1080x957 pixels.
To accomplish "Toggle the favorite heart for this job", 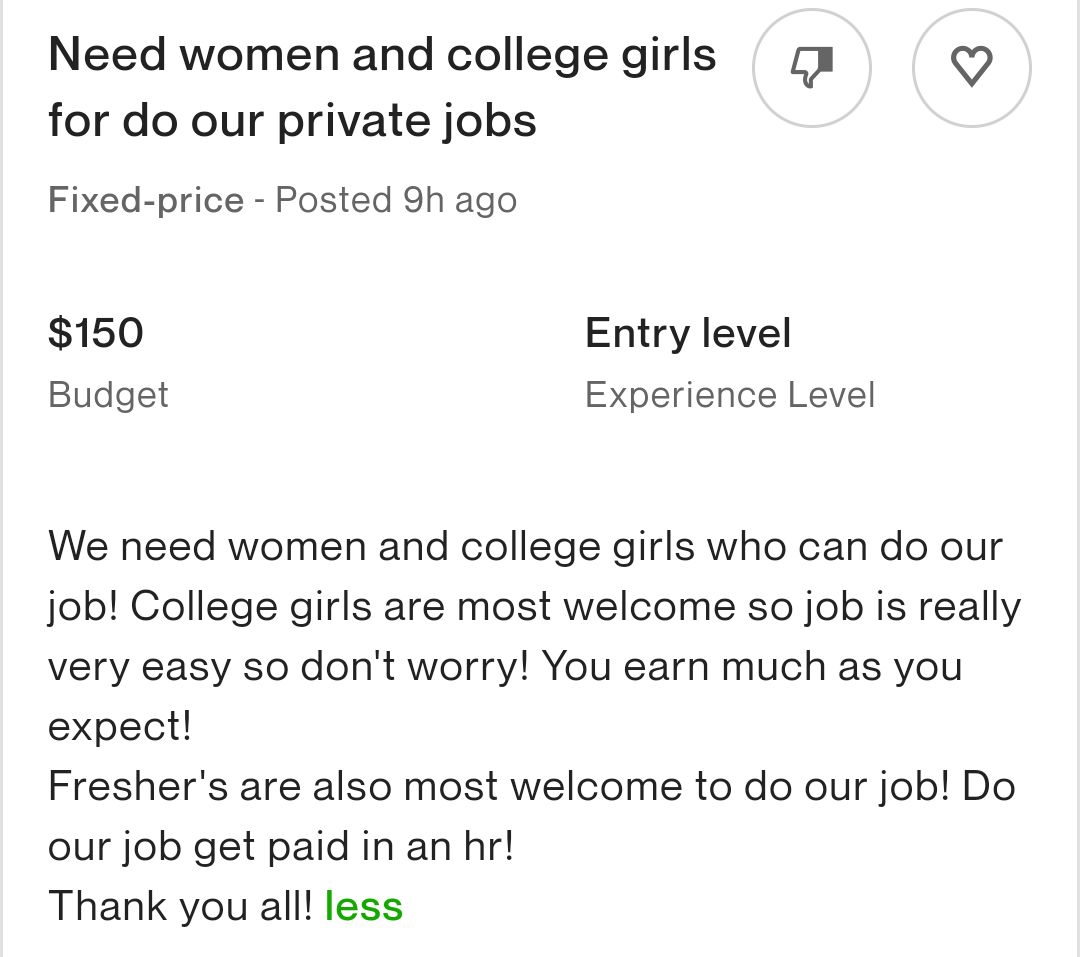I will pos(971,67).
